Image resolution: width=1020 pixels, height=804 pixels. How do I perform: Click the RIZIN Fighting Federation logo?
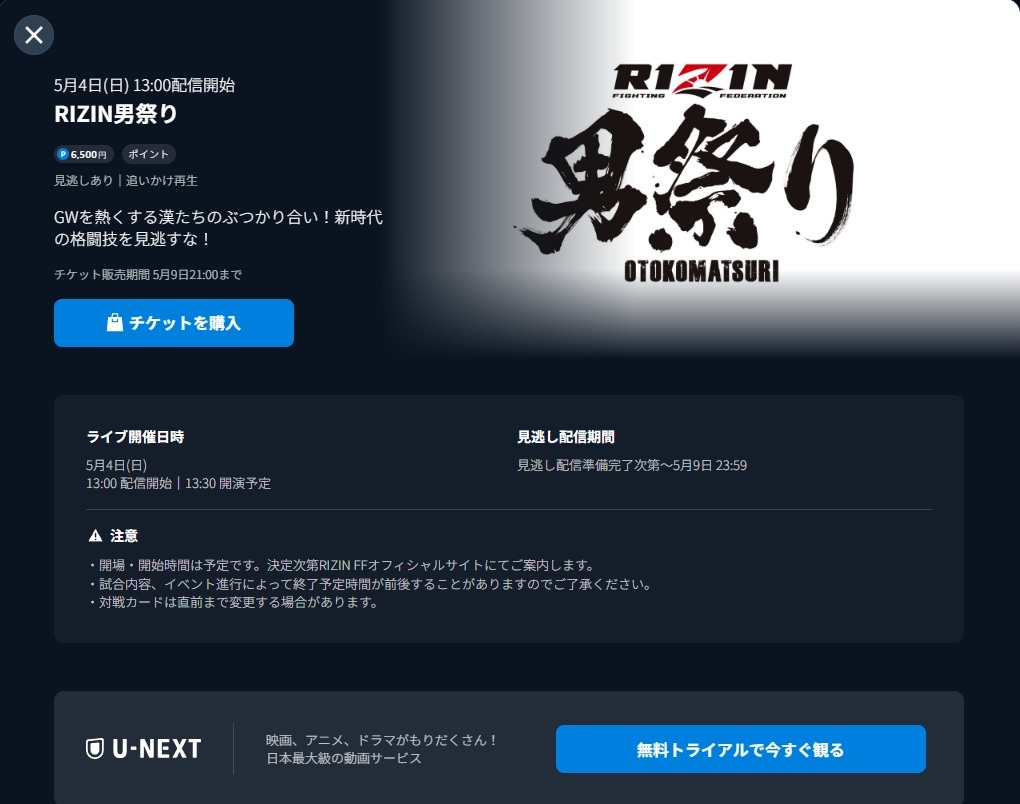point(702,81)
